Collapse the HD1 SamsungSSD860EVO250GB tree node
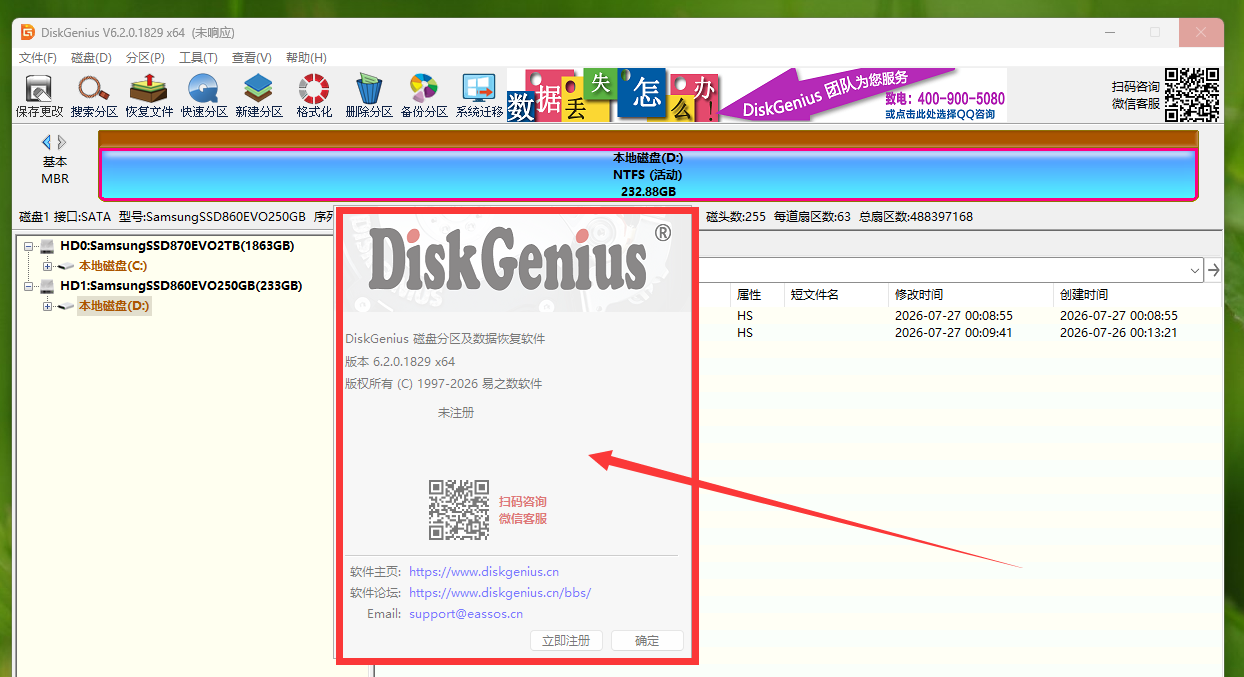The image size is (1244, 677). tap(30, 286)
